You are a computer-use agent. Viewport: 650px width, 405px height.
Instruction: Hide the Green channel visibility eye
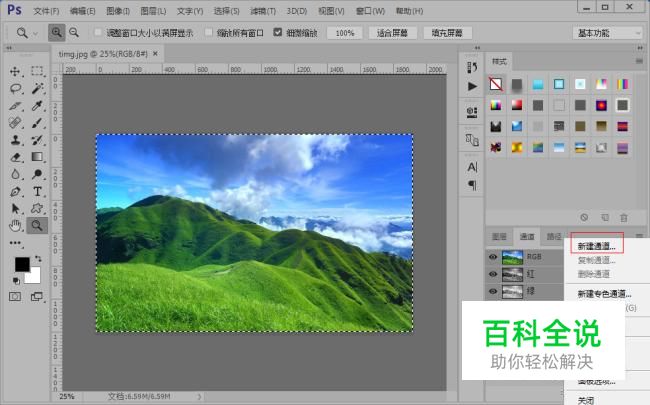493,291
